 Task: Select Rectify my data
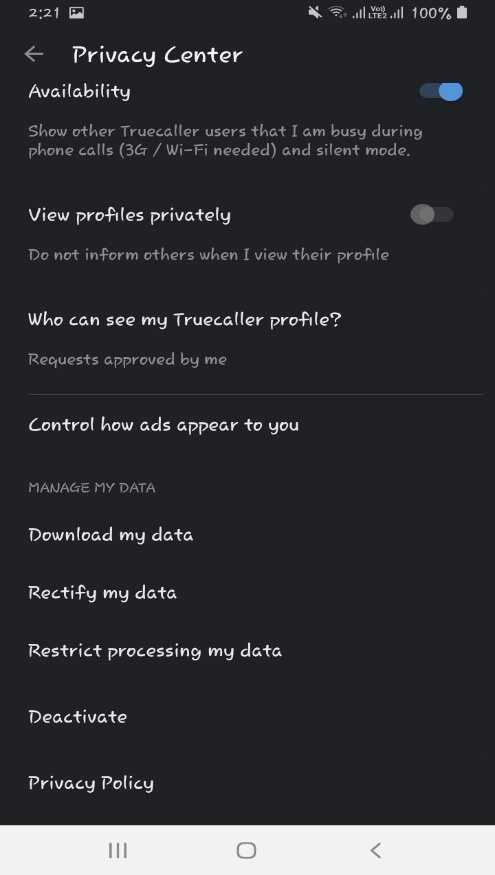[x=102, y=593]
